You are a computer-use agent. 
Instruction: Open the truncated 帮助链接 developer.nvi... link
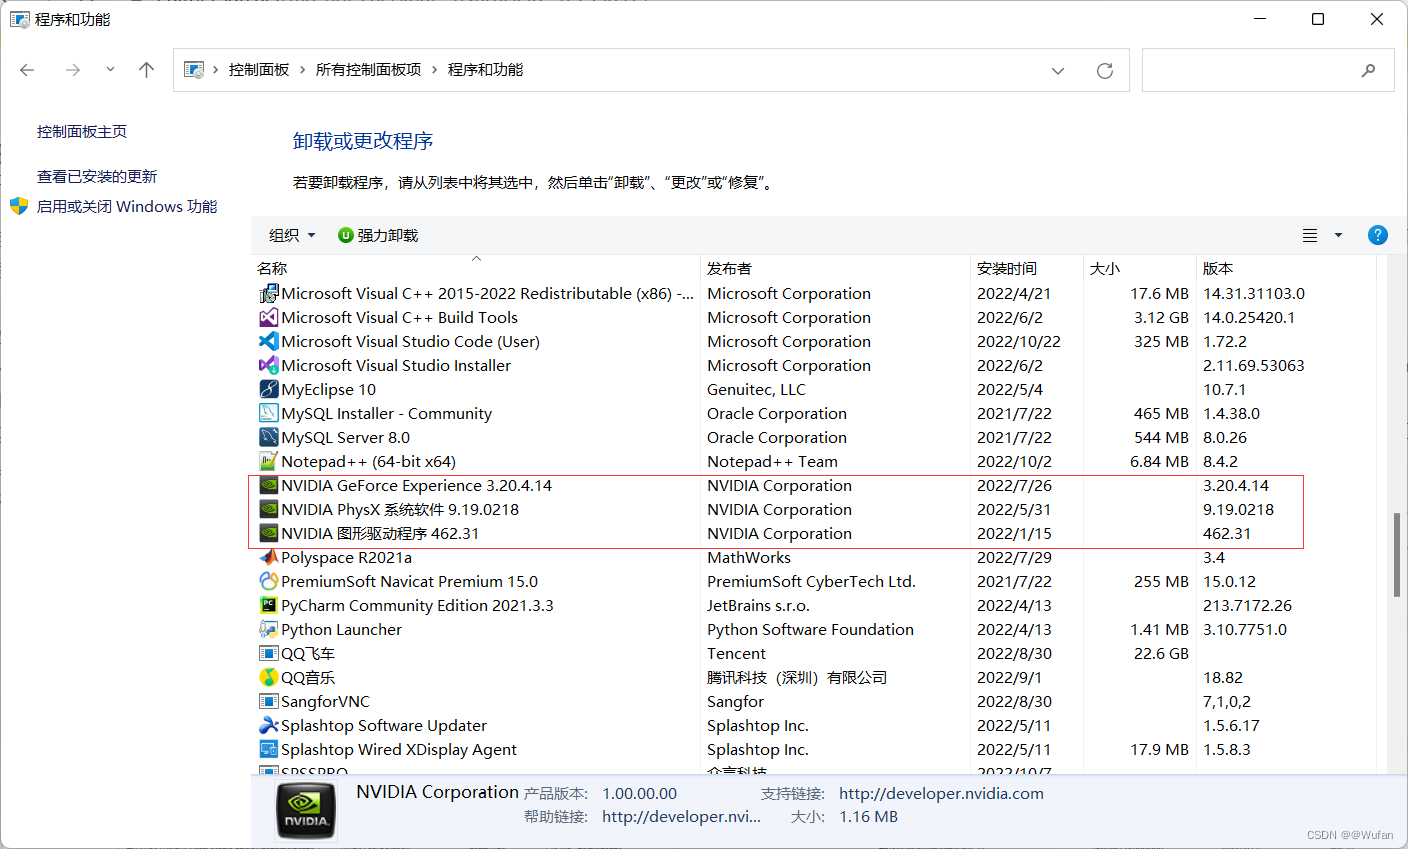point(681,816)
